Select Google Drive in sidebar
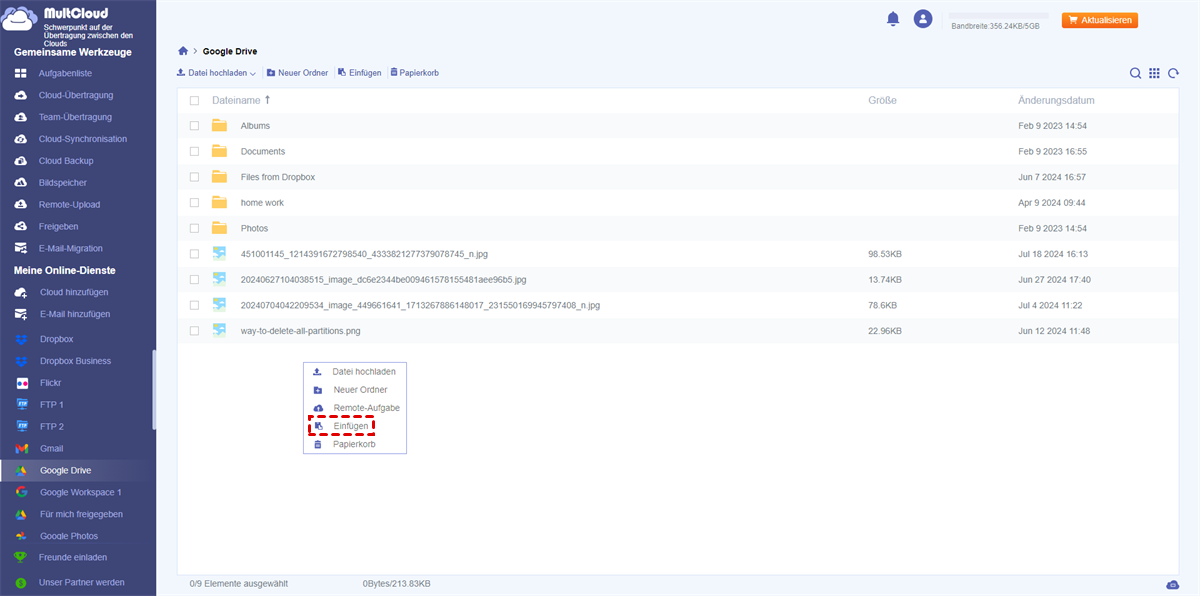 coord(77,470)
